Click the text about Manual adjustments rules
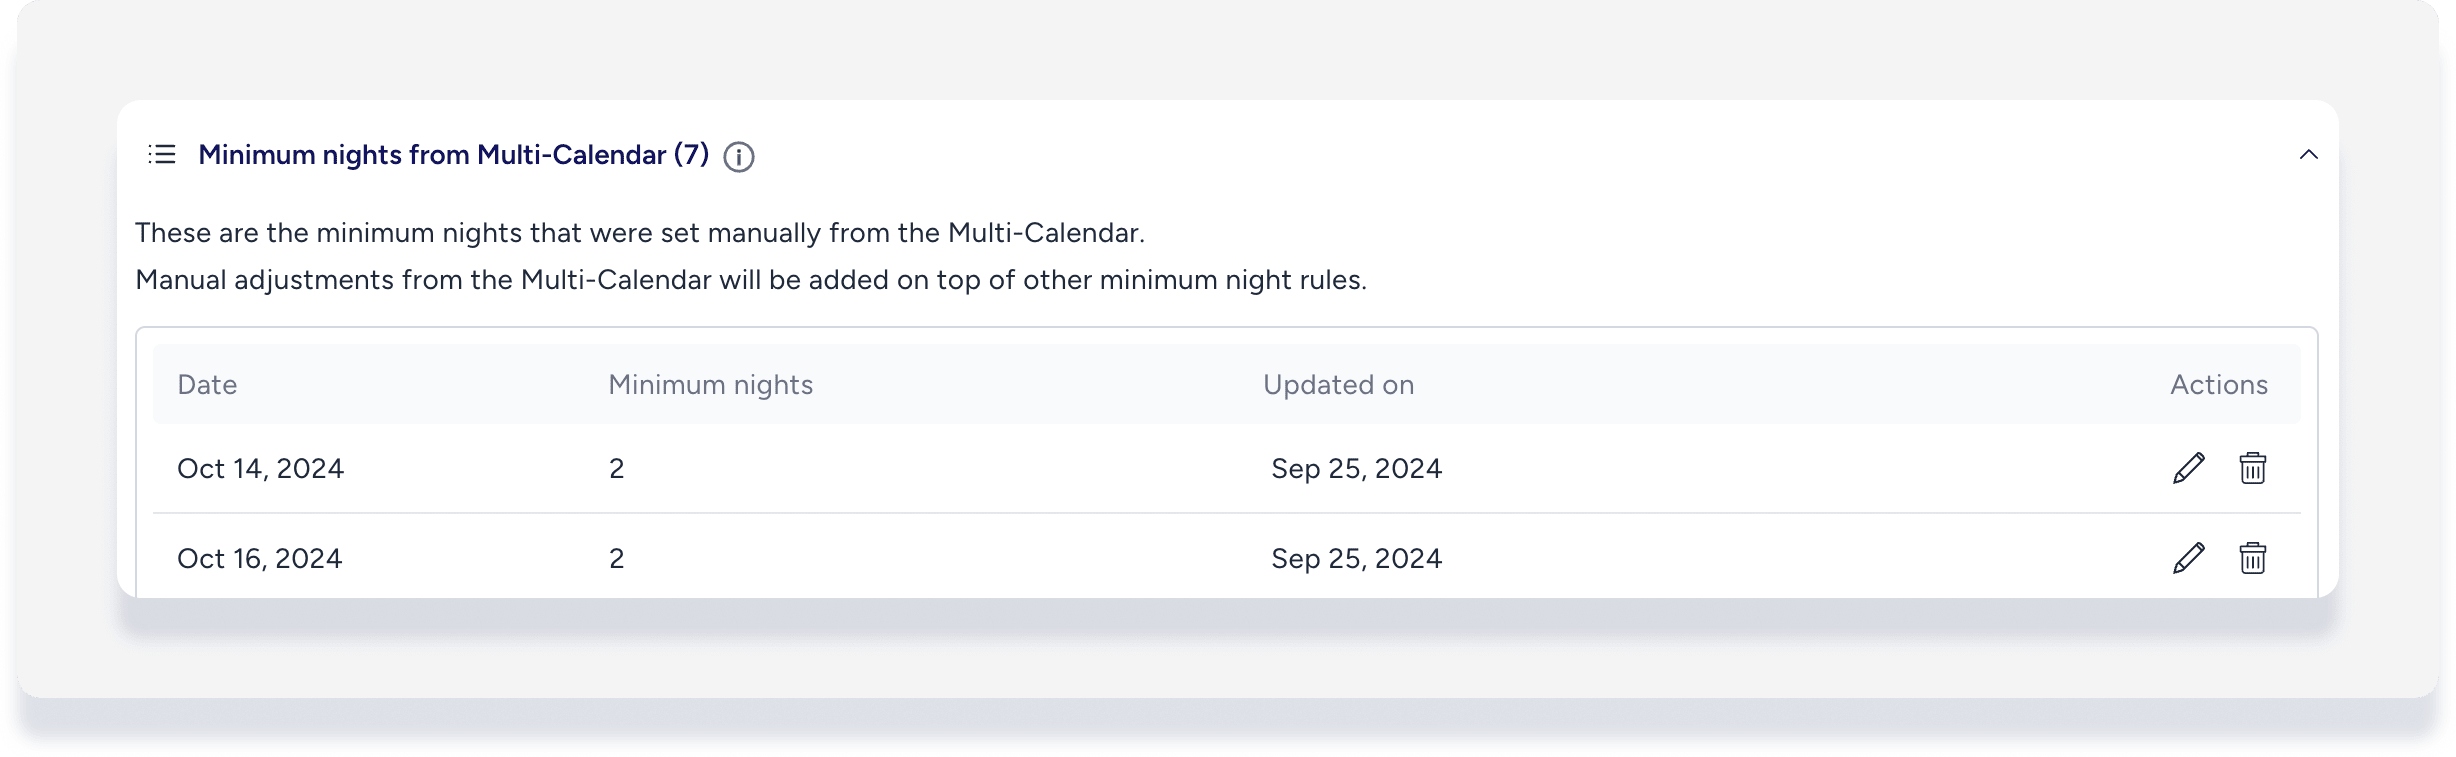Screen dimensions: 2456x757 click(x=750, y=280)
